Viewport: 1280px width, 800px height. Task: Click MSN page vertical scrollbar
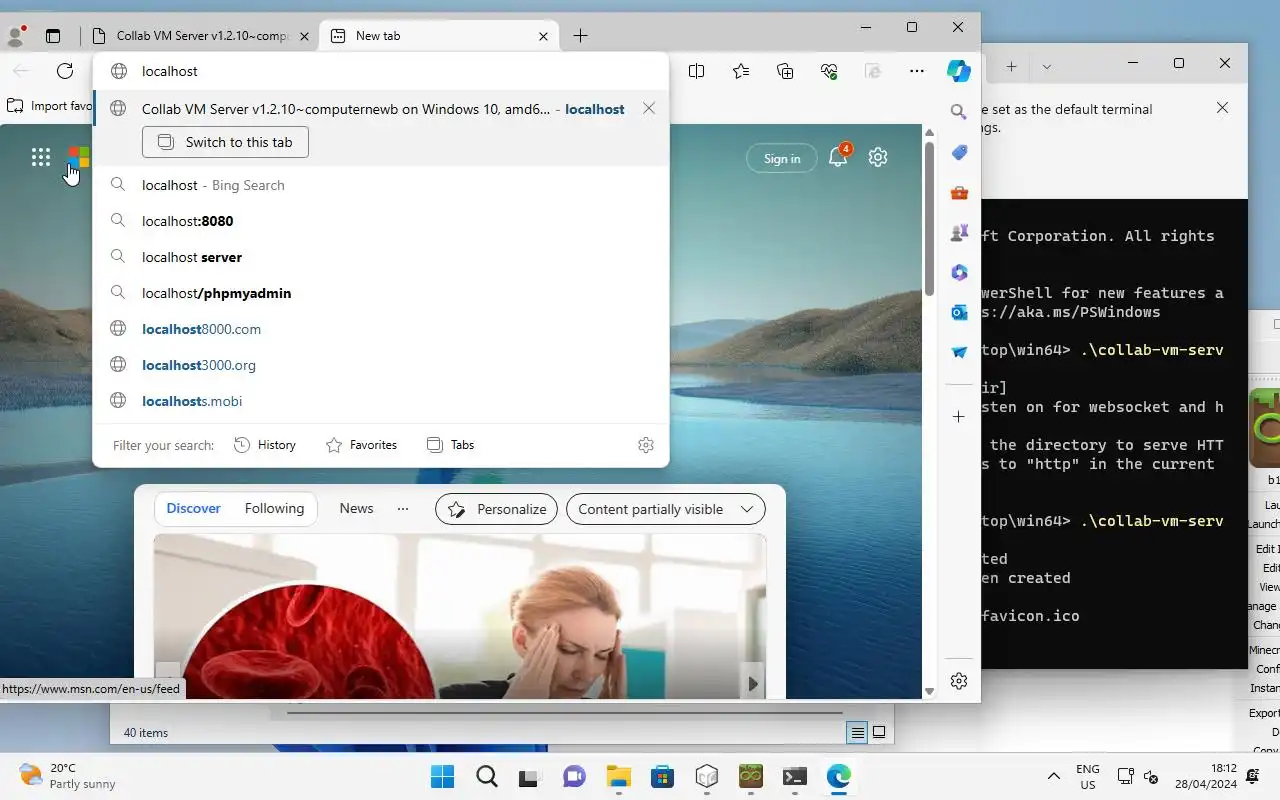(x=929, y=218)
